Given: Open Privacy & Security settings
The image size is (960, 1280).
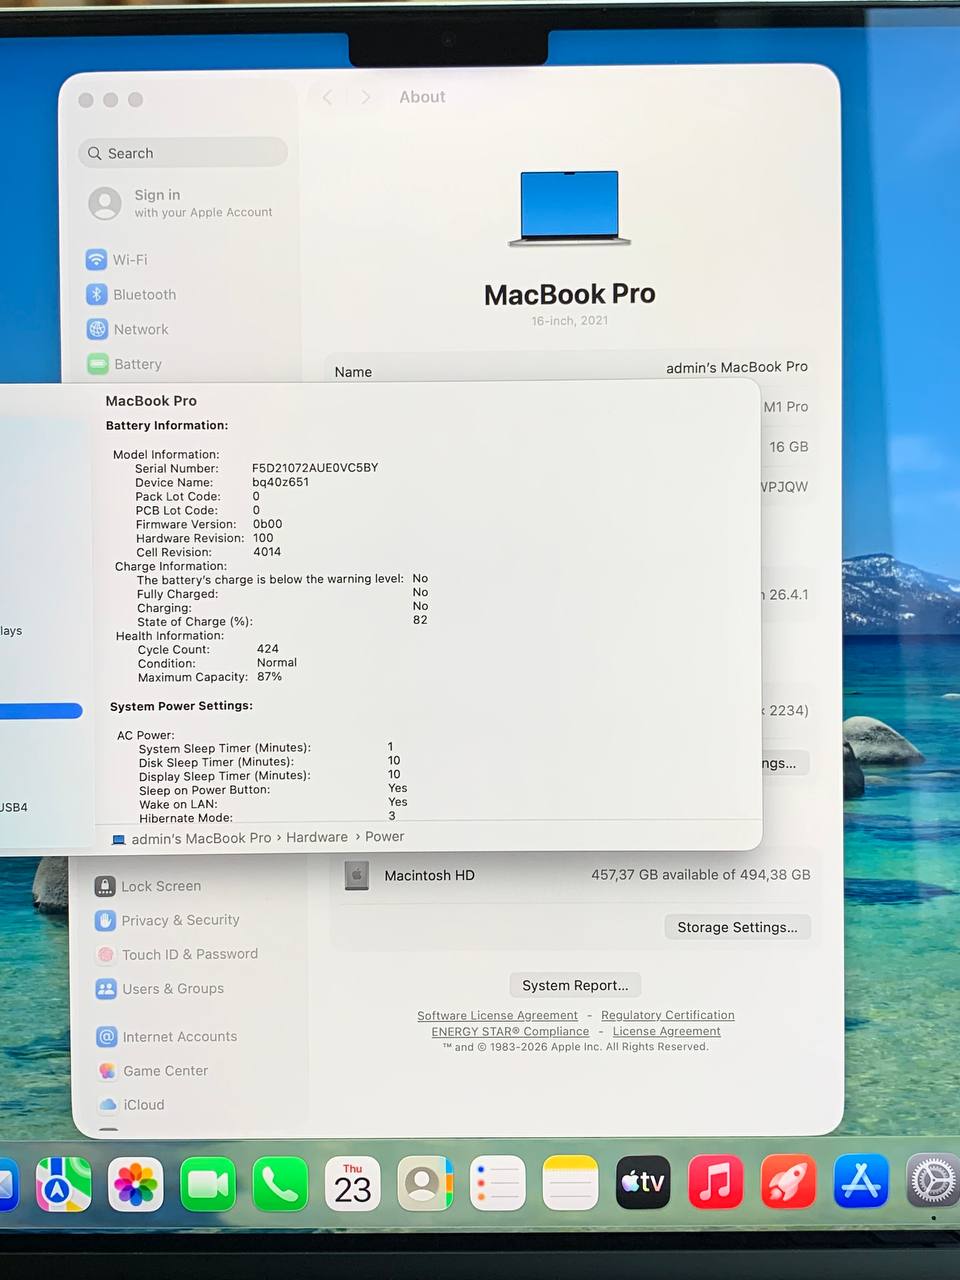Looking at the screenshot, I should [x=168, y=920].
